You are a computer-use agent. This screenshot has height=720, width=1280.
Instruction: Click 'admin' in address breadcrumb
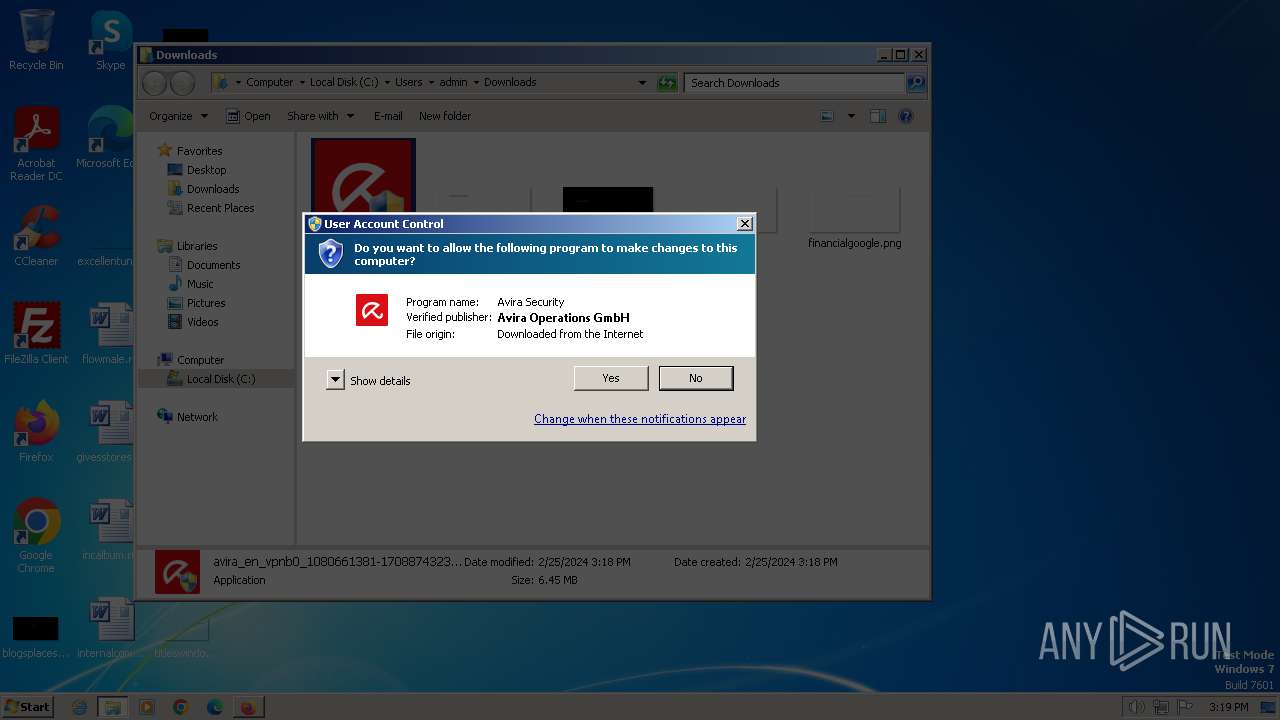pyautogui.click(x=453, y=82)
